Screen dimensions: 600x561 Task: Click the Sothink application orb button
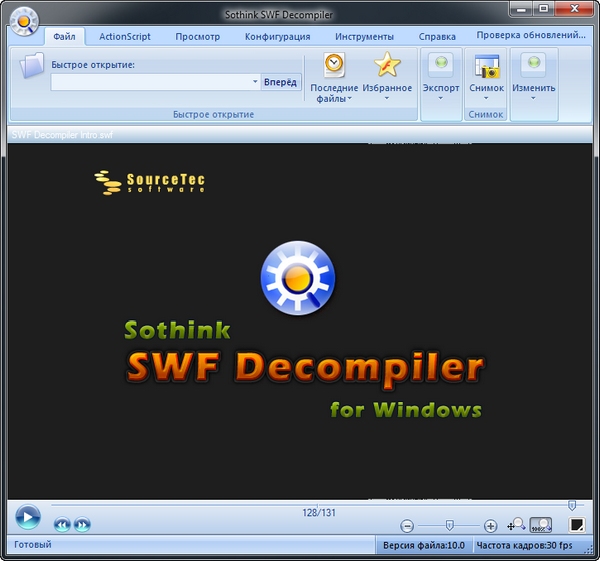click(x=23, y=19)
